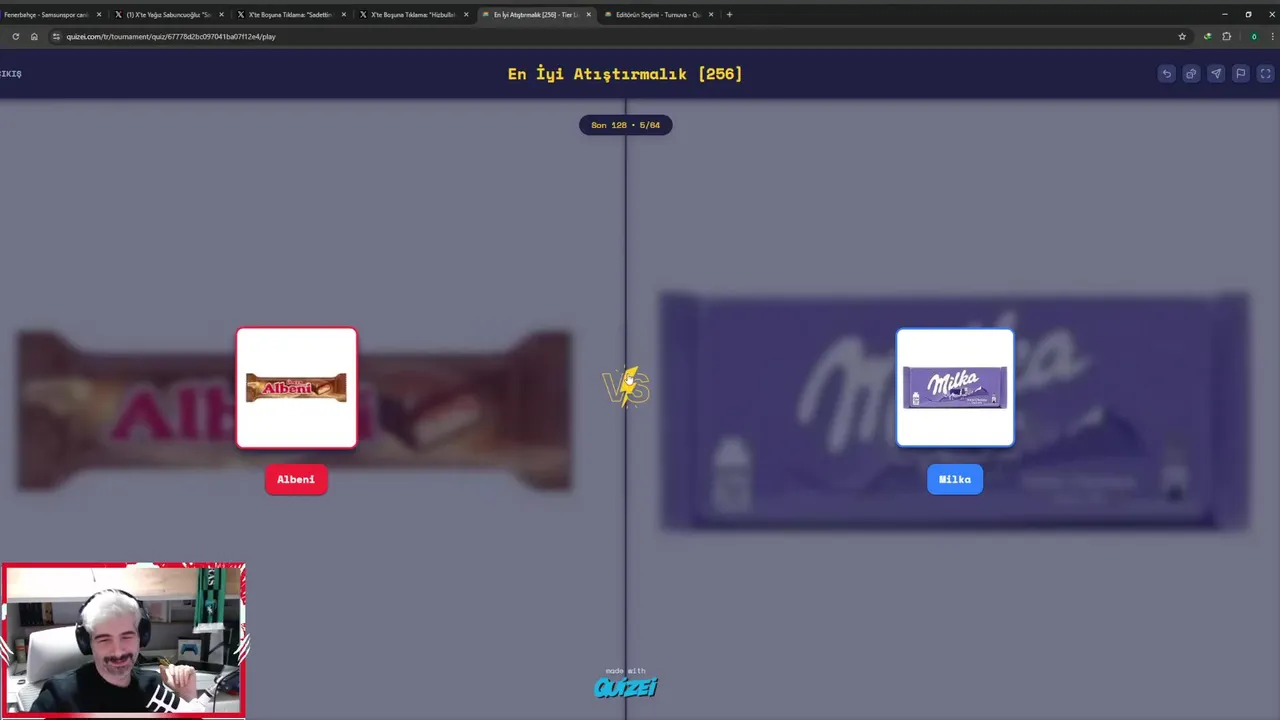Switch to the 'Hizbullah' Boşuna Tıklama tab
The image size is (1280, 720).
(412, 15)
